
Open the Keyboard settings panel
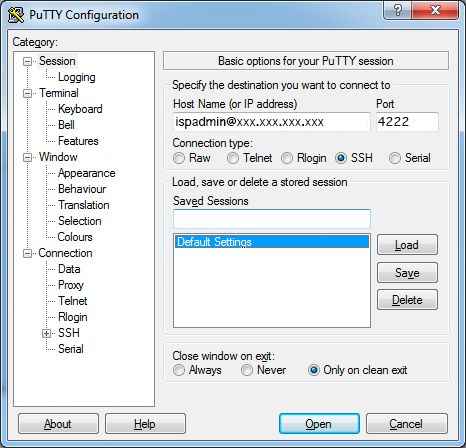click(80, 109)
